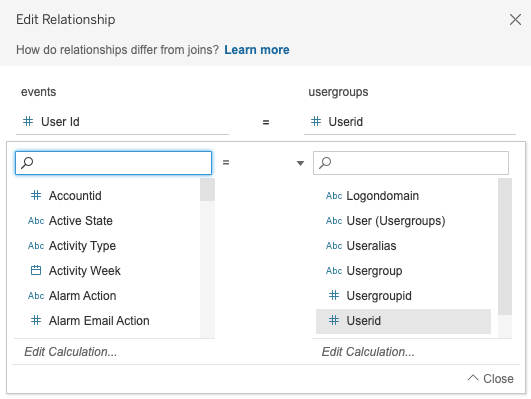Click the Abc icon beside Useralias
The width and height of the screenshot is (531, 399).
tap(334, 246)
